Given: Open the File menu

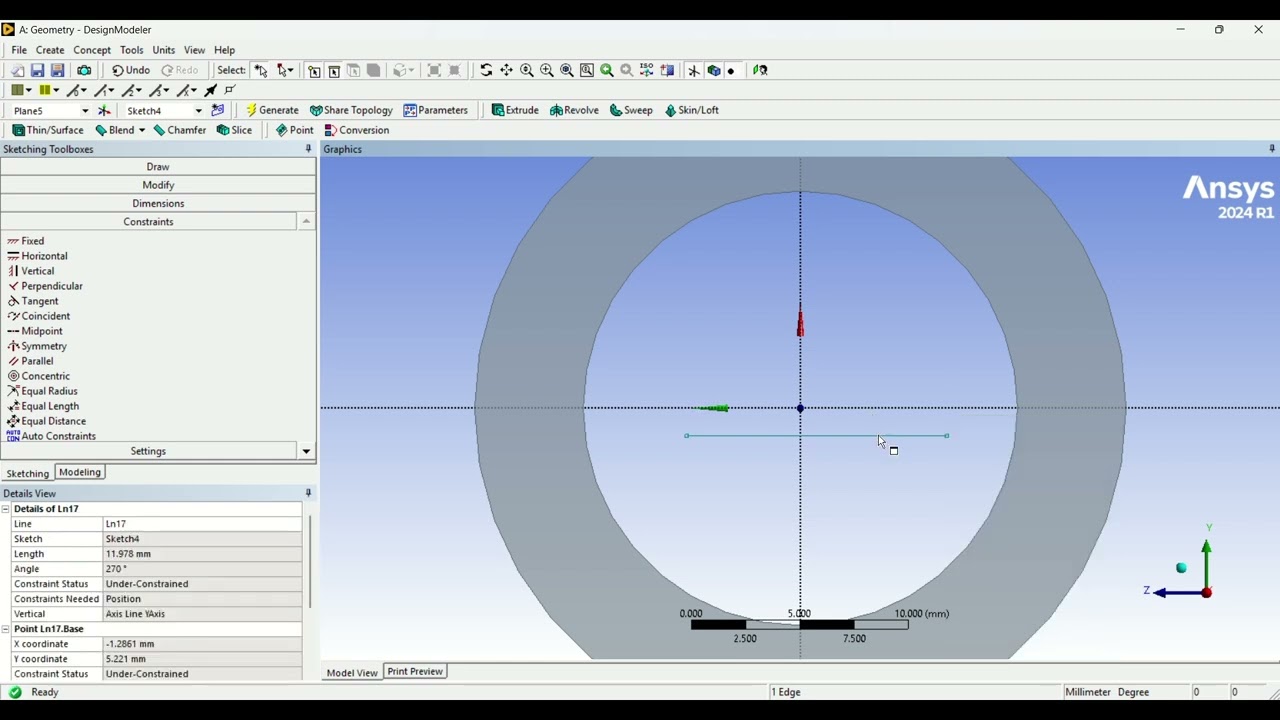Looking at the screenshot, I should click(x=19, y=50).
